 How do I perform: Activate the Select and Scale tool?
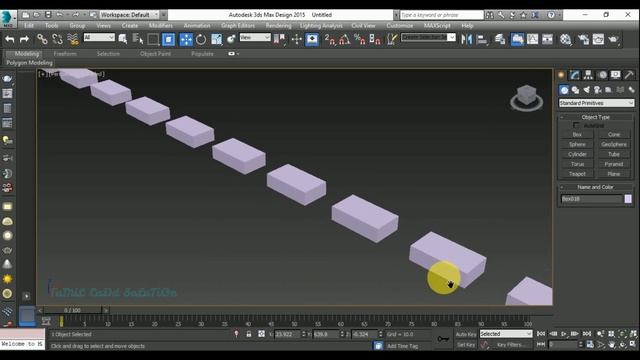[216, 39]
